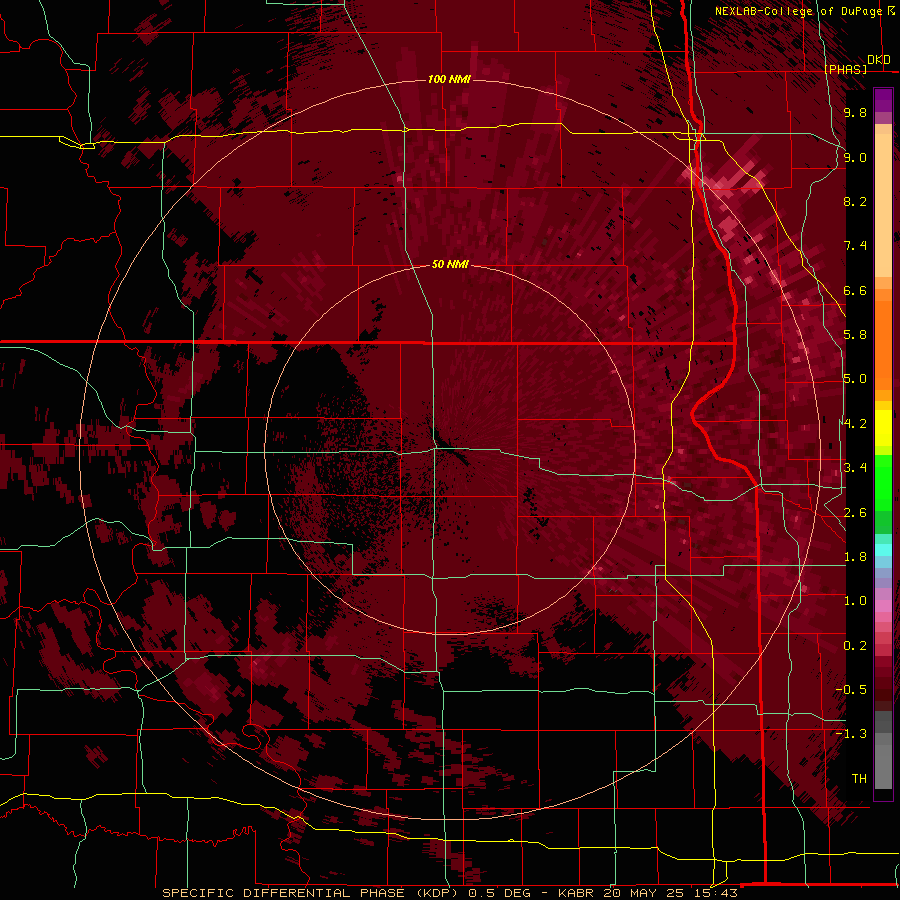Pick the orange band on the color bar

click(x=883, y=339)
